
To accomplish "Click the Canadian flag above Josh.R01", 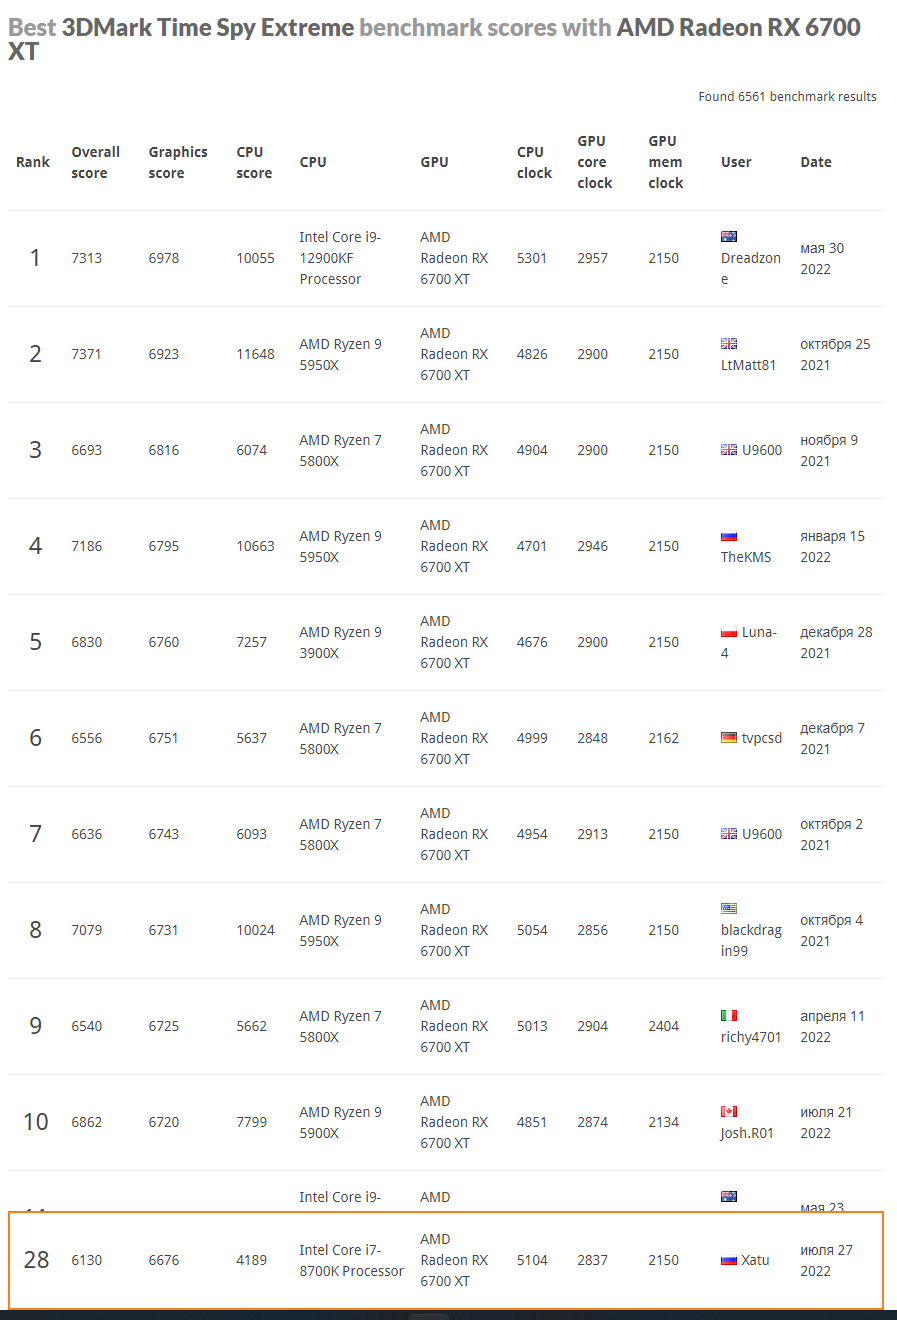I will coord(729,1111).
